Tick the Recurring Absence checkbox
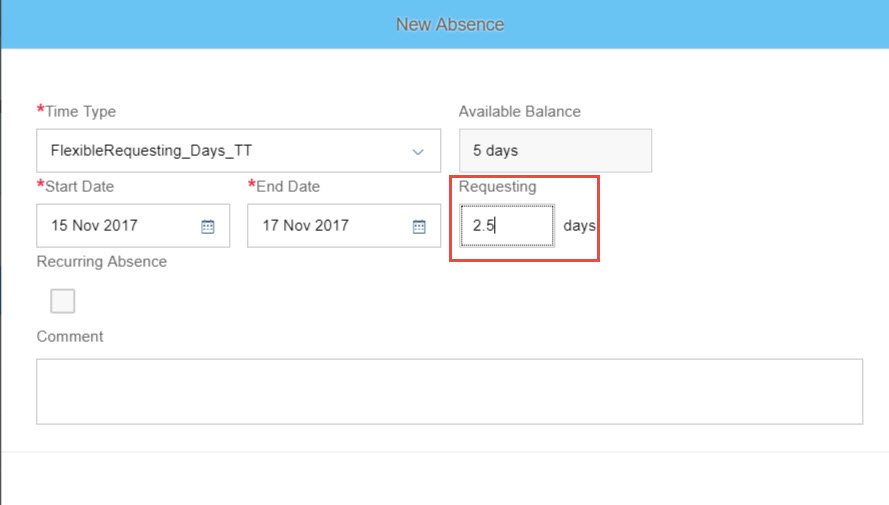Screen dimensions: 889x505 [62, 301]
